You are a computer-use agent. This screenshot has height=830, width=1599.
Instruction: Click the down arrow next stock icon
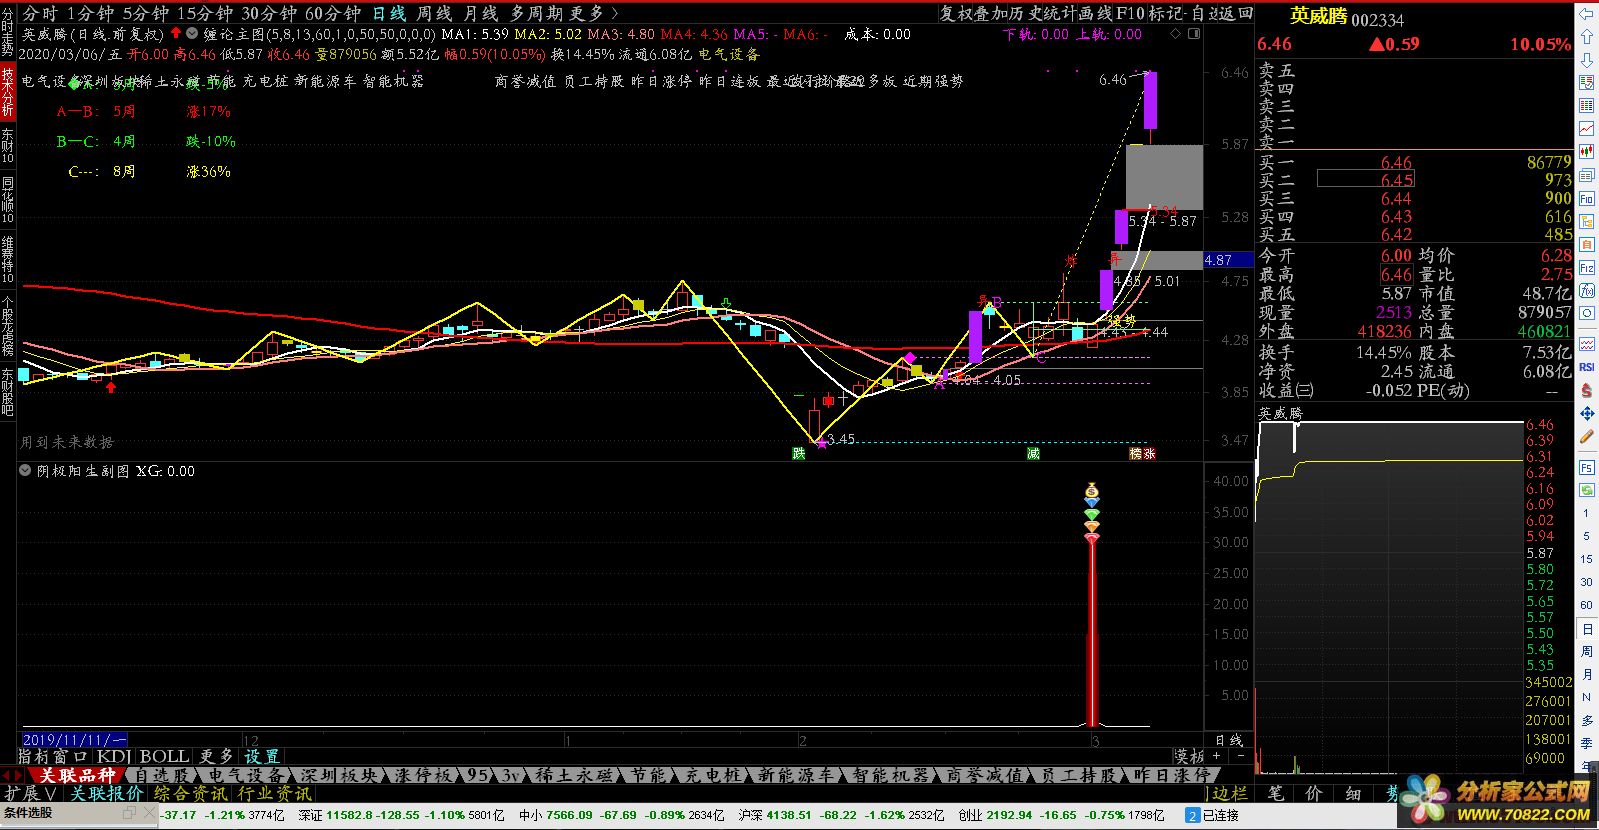click(x=1587, y=60)
